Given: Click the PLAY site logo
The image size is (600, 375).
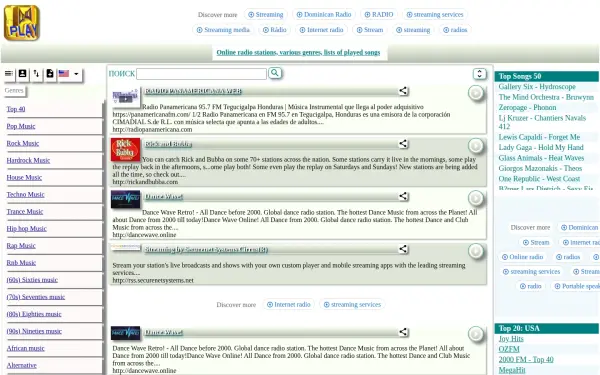Looking at the screenshot, I should 22,23.
